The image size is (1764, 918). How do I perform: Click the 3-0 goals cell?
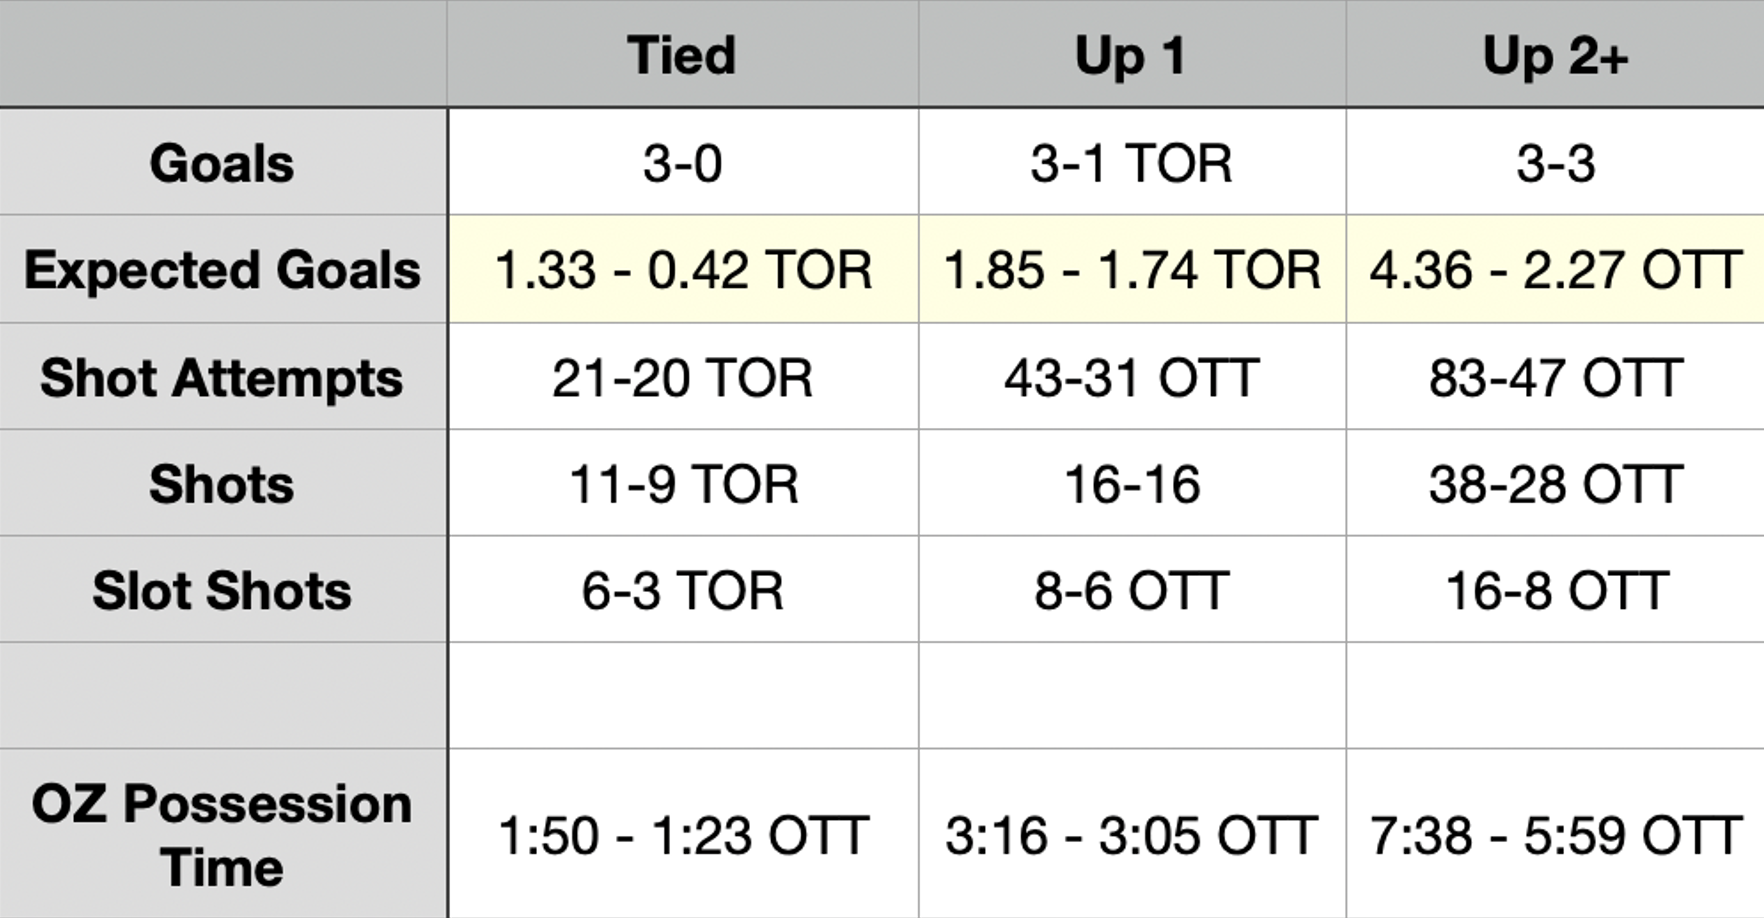click(x=682, y=163)
